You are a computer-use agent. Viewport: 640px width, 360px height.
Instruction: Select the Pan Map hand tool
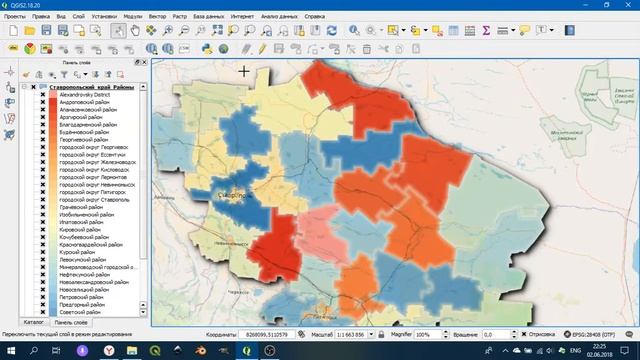point(135,31)
